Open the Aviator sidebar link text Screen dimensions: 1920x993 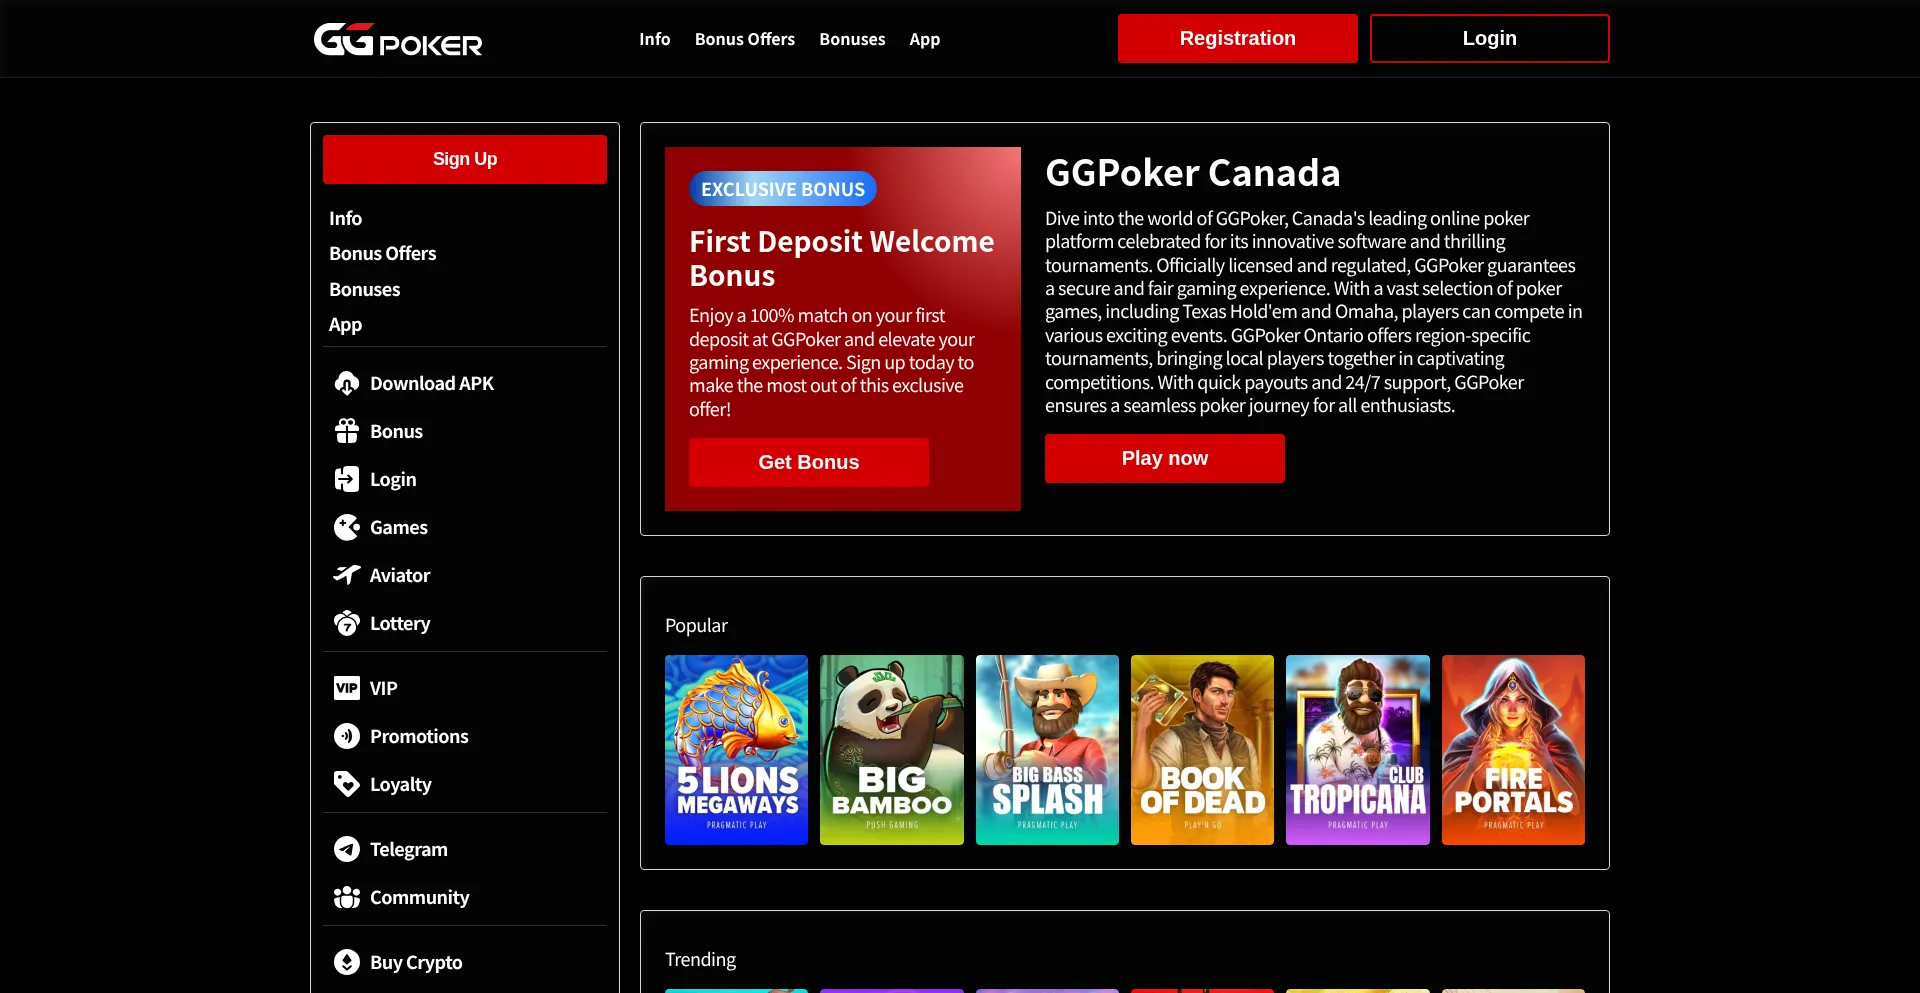click(400, 575)
